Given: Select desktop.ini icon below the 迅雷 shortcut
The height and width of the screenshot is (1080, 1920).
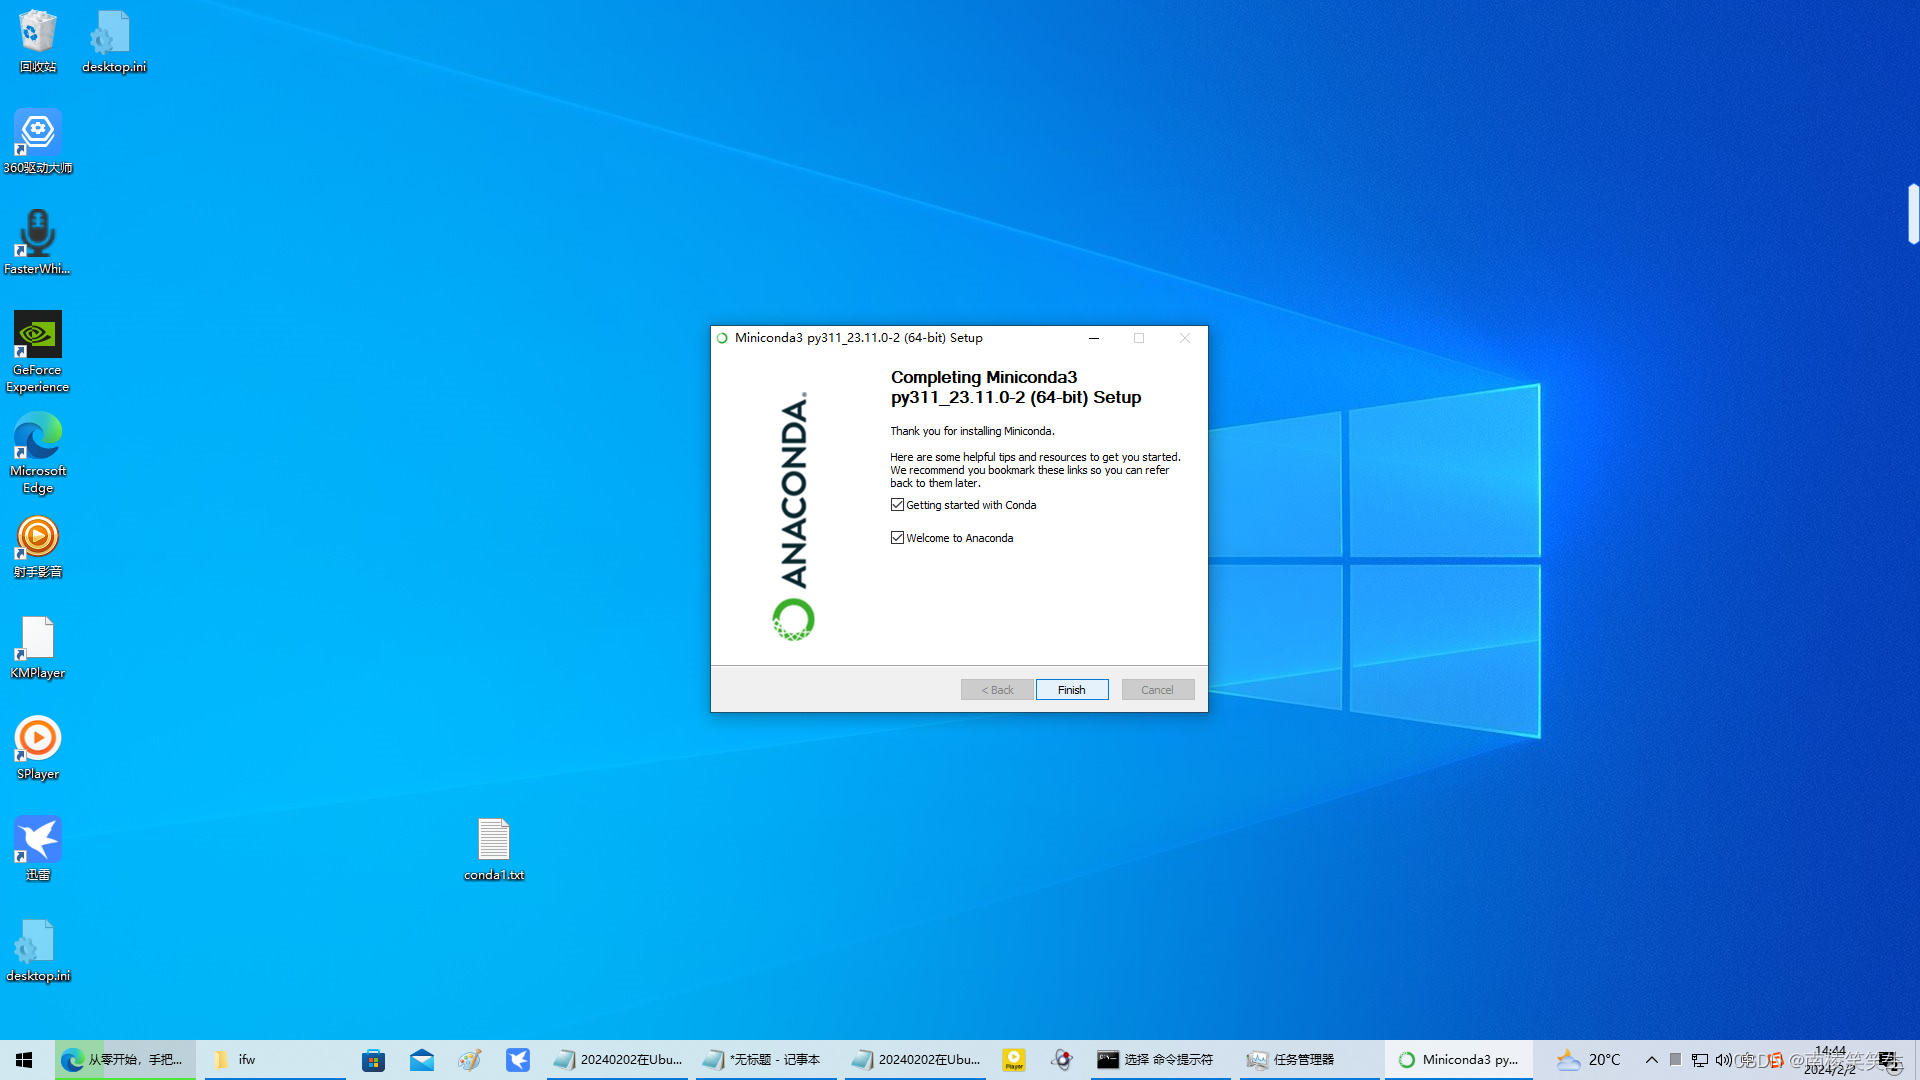Looking at the screenshot, I should click(x=38, y=951).
